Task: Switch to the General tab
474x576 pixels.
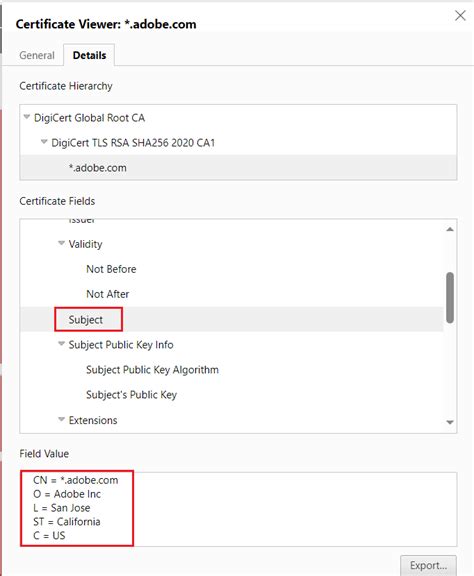Action: pos(37,55)
